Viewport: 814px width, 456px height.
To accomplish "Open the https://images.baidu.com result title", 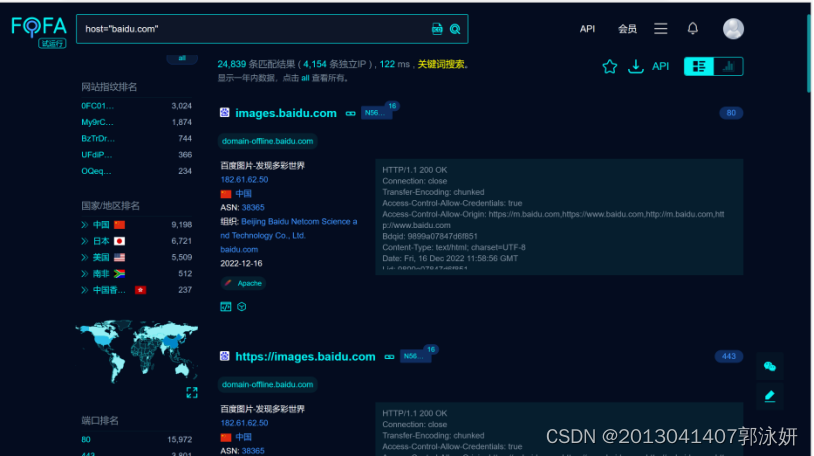I will tap(305, 357).
